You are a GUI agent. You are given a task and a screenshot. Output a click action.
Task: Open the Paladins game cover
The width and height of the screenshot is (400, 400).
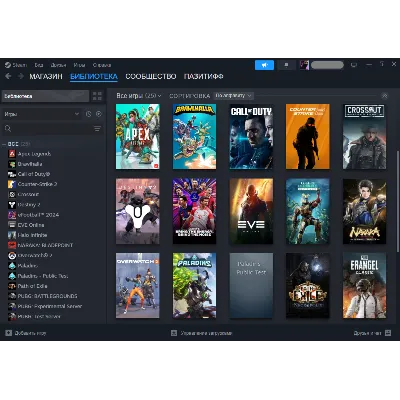tap(194, 285)
